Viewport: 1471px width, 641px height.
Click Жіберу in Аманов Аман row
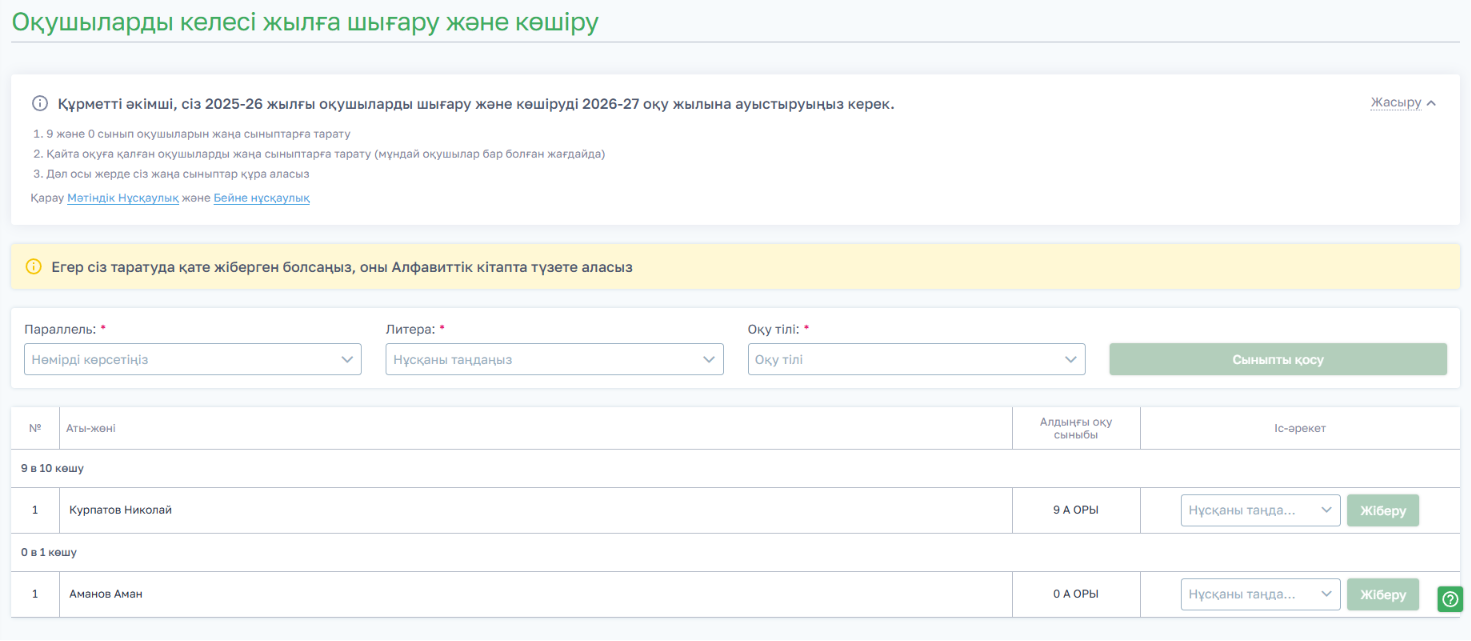(x=1383, y=594)
